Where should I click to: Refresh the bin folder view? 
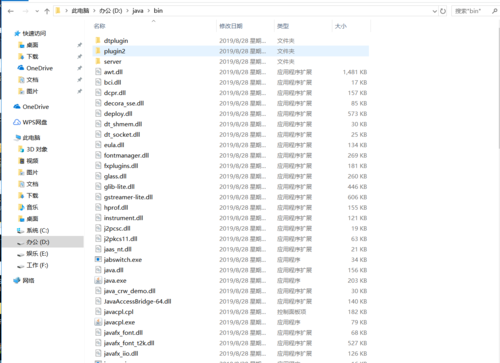[x=443, y=11]
